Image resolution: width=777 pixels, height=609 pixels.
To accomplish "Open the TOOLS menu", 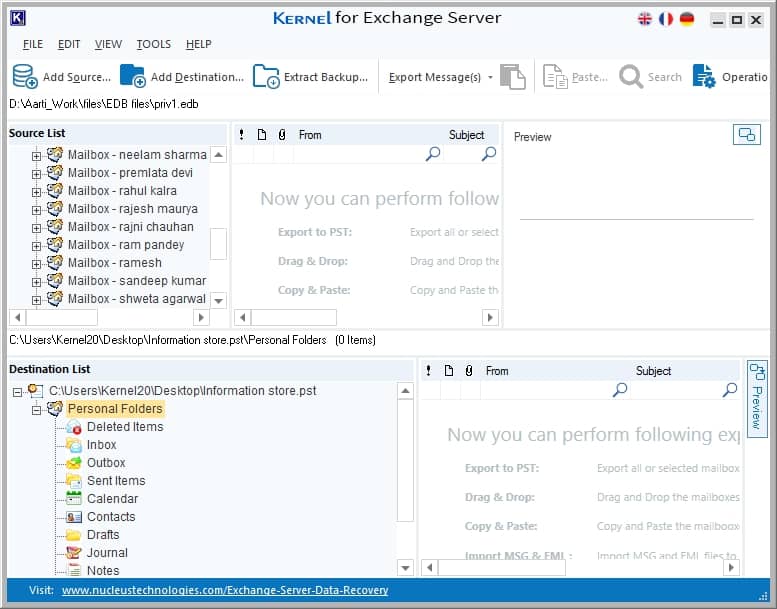I will tap(154, 44).
